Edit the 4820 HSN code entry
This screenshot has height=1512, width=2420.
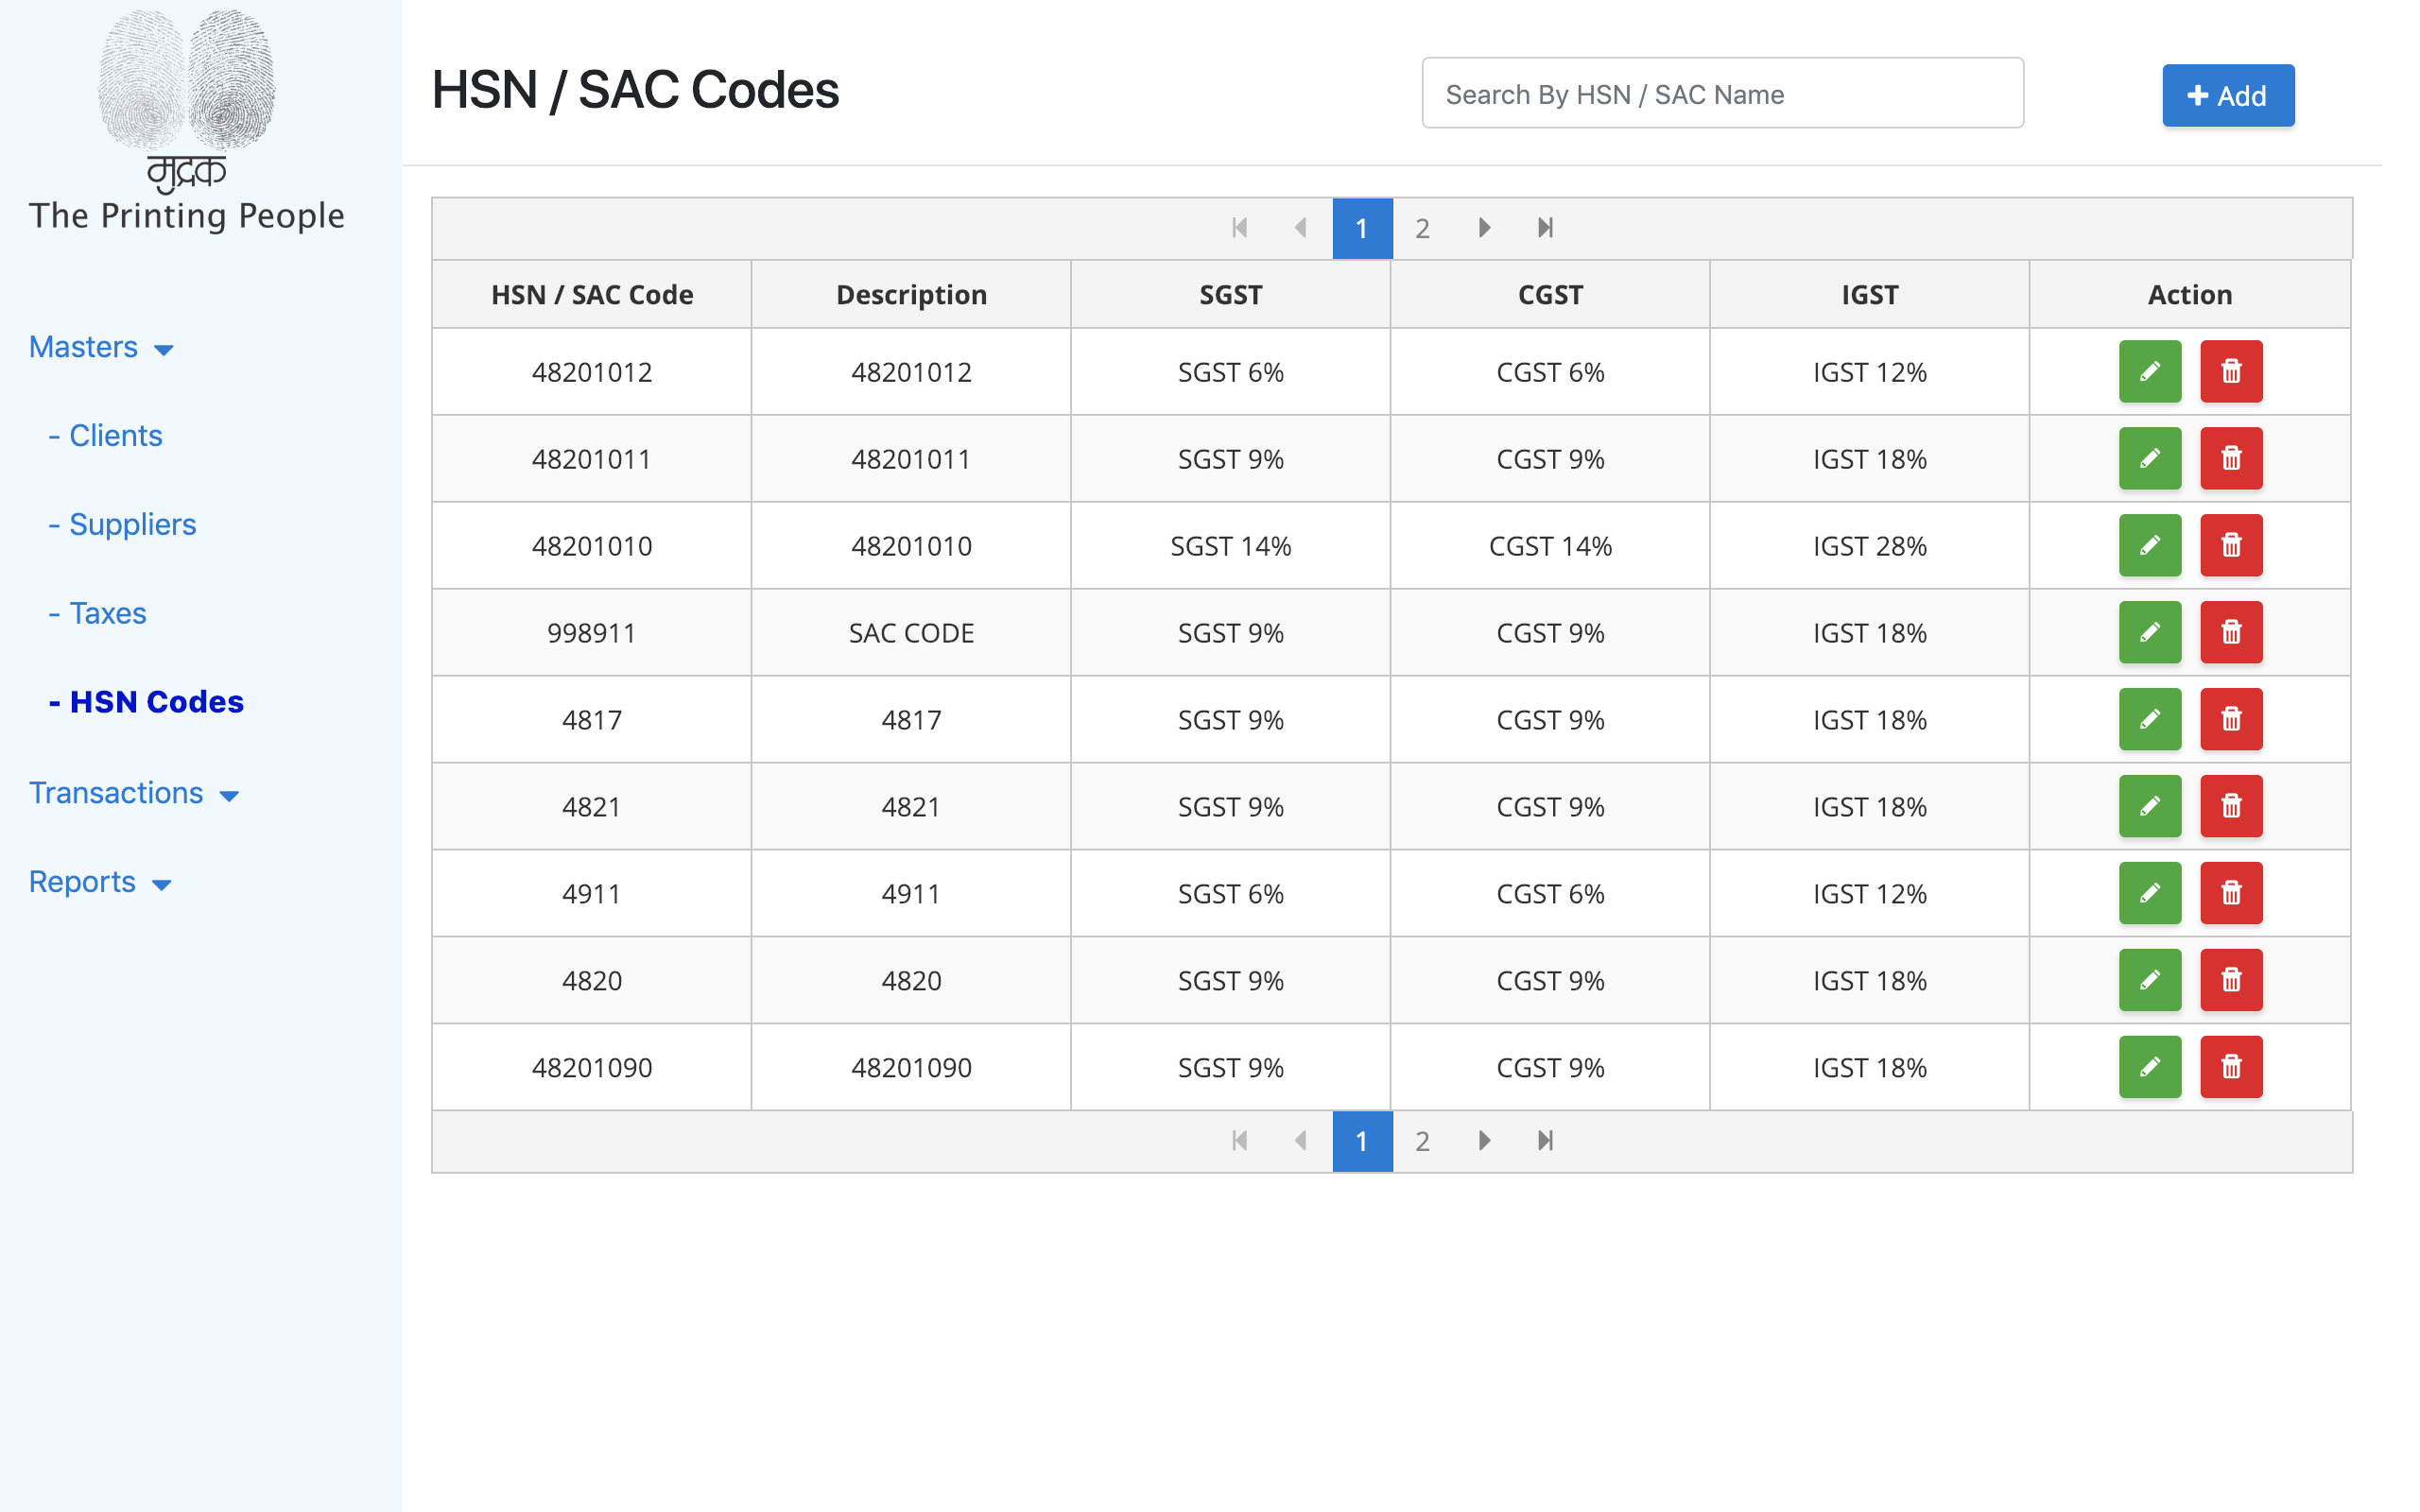tap(2150, 980)
